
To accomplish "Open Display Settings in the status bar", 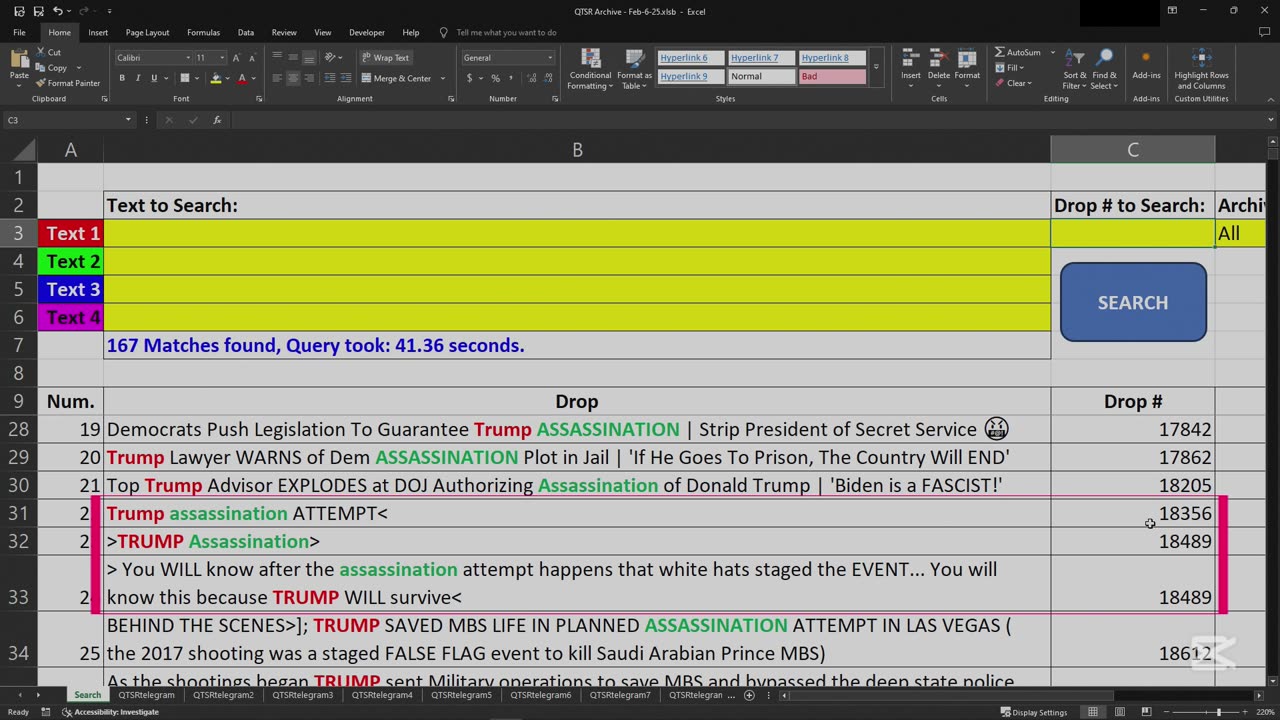I will 1033,712.
